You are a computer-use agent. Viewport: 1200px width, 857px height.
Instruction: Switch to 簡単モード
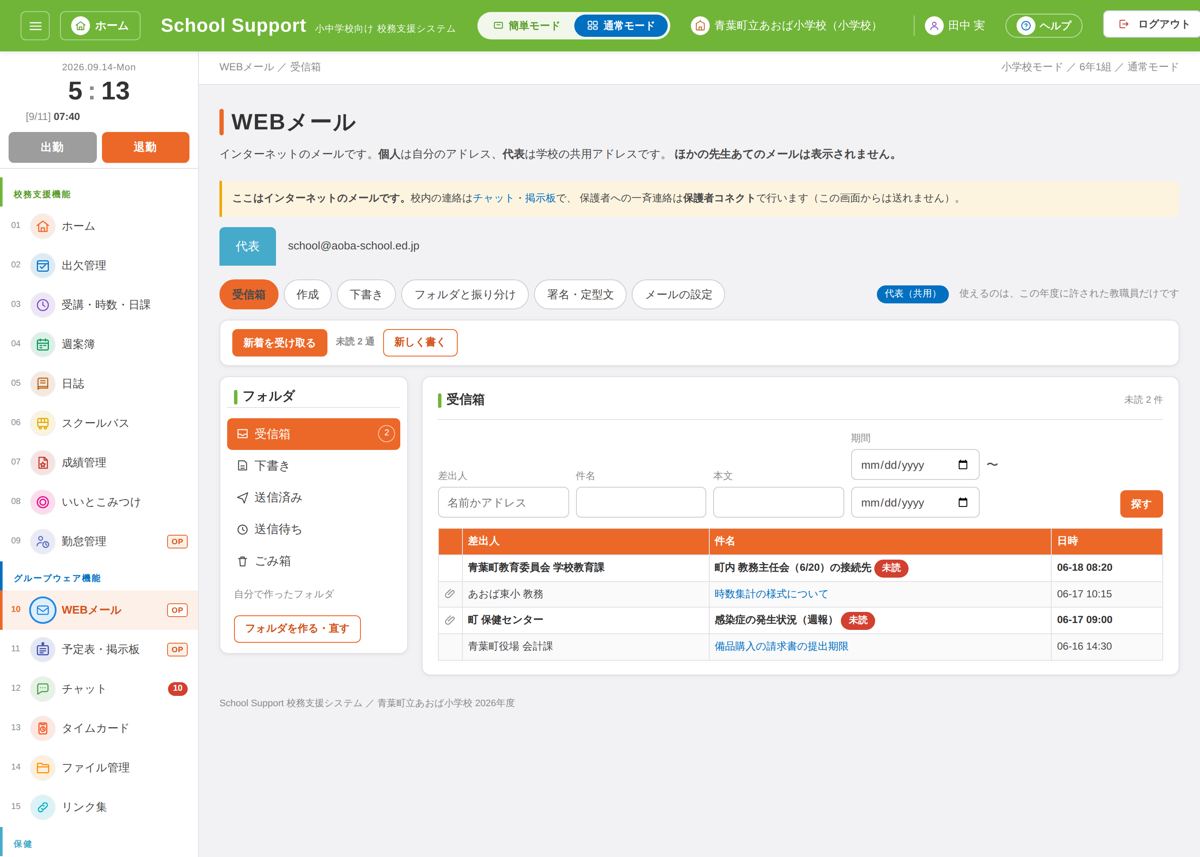(527, 26)
